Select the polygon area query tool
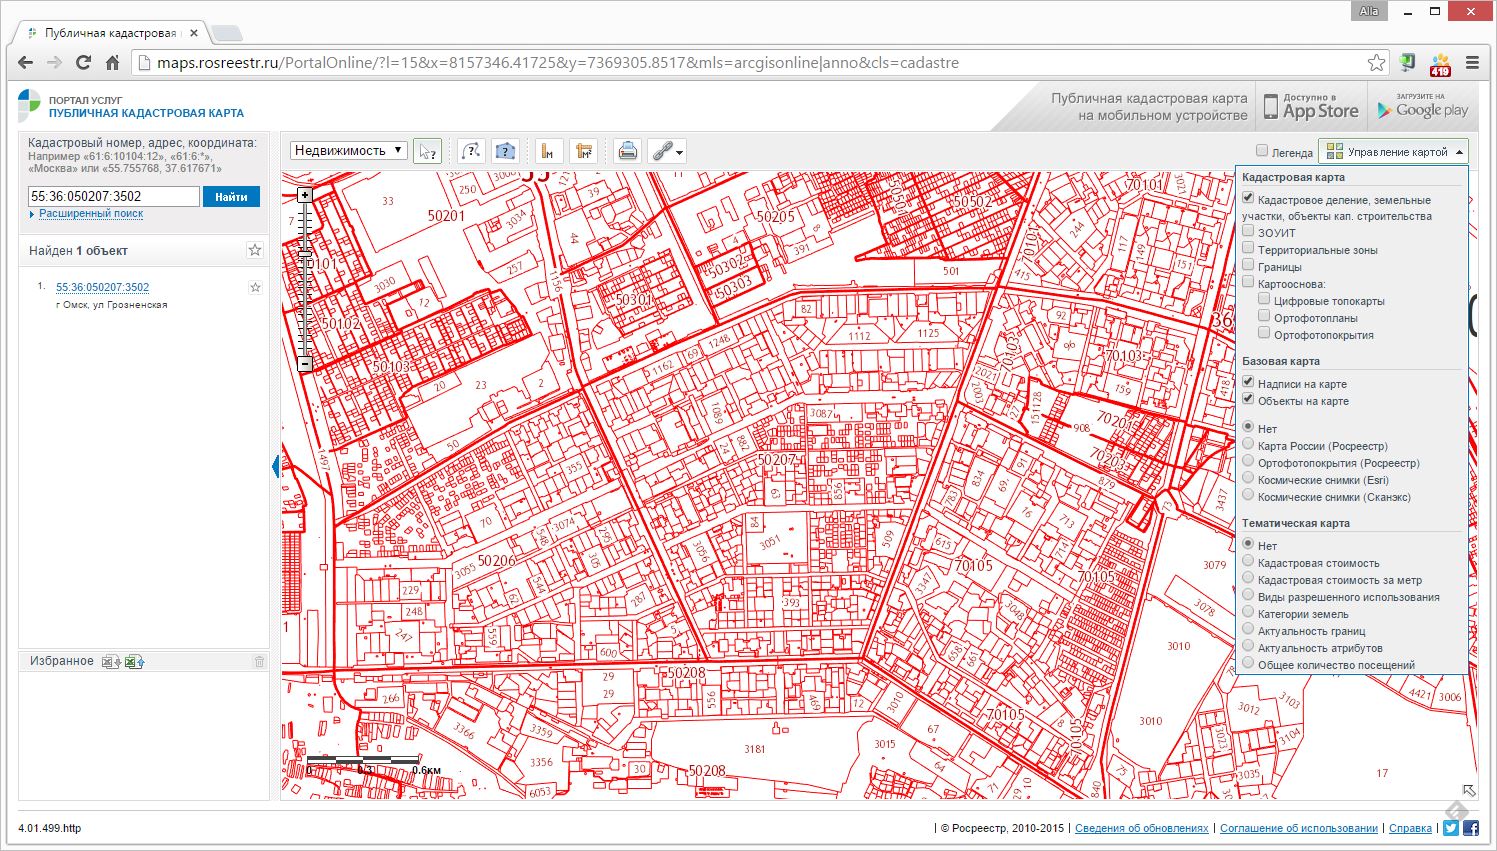 [505, 151]
